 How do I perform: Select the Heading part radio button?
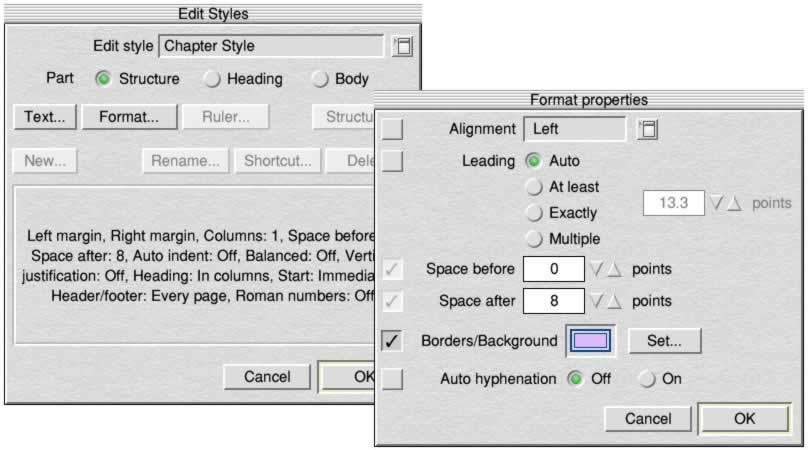(213, 79)
